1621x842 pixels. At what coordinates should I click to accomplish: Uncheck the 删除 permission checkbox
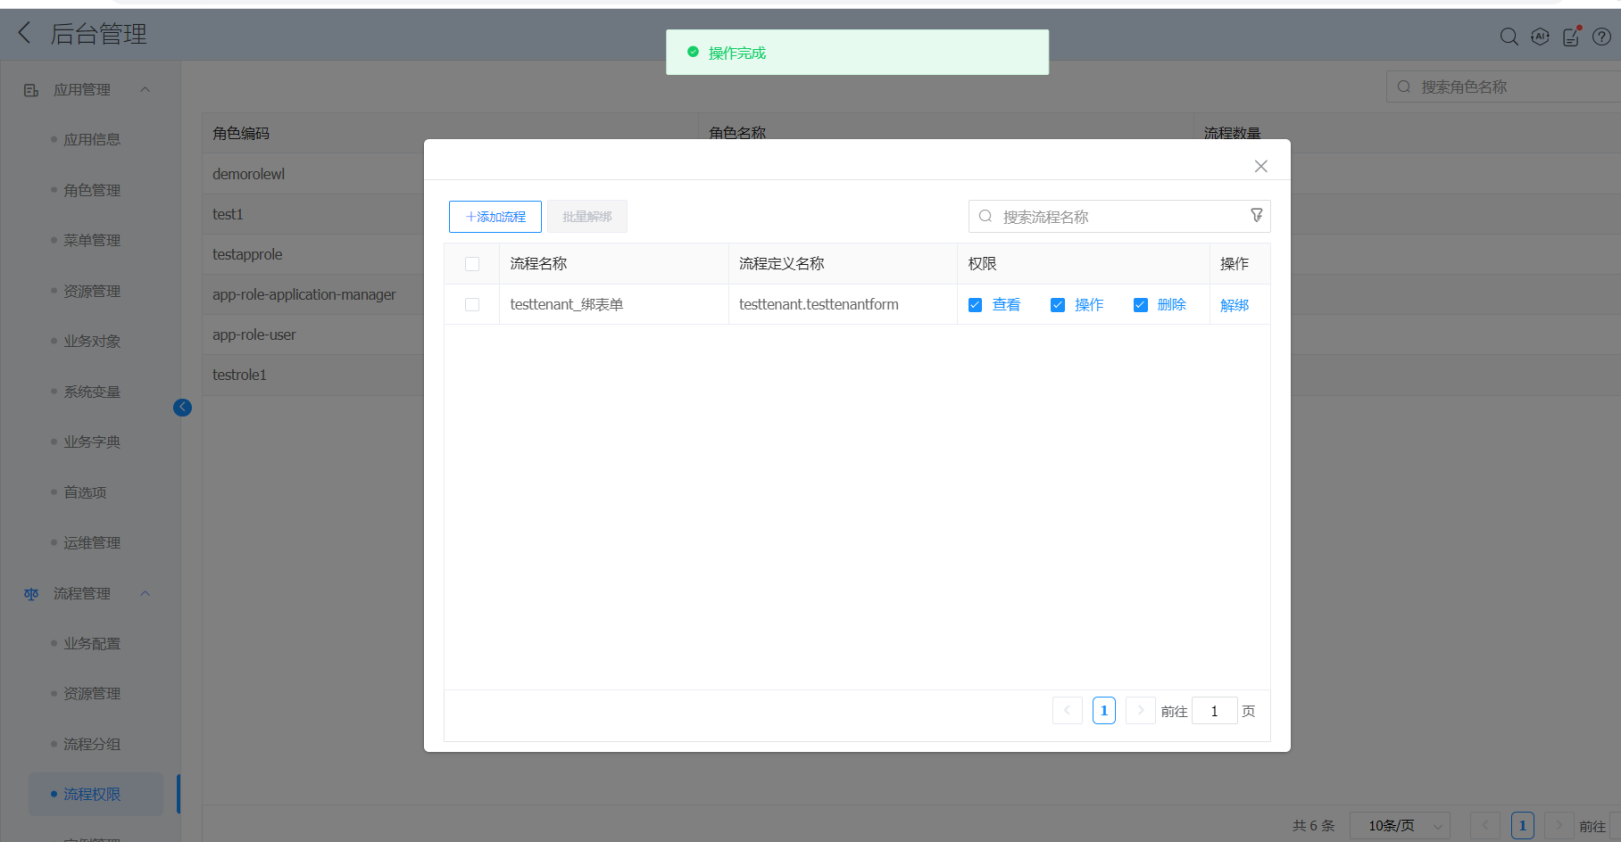point(1140,305)
